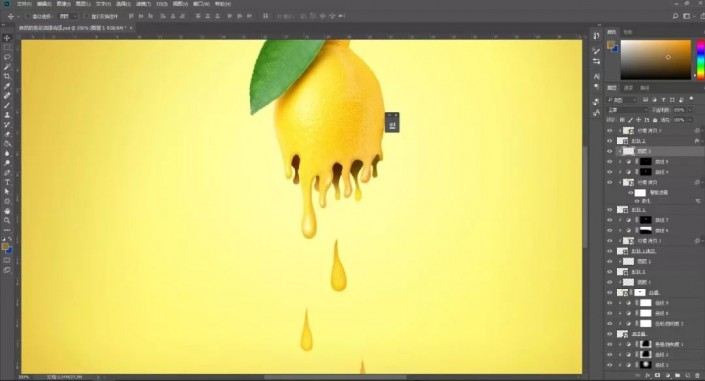Filter layers by type layers T icon
705x381 pixels.
(663, 100)
